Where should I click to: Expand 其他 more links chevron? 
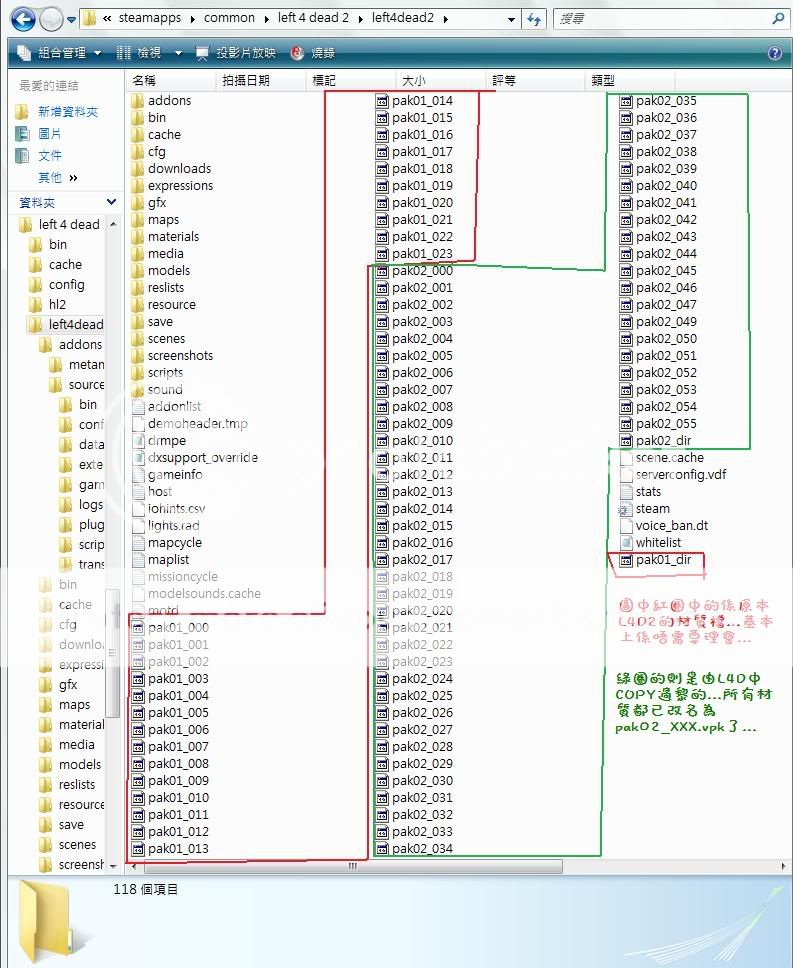tap(73, 178)
